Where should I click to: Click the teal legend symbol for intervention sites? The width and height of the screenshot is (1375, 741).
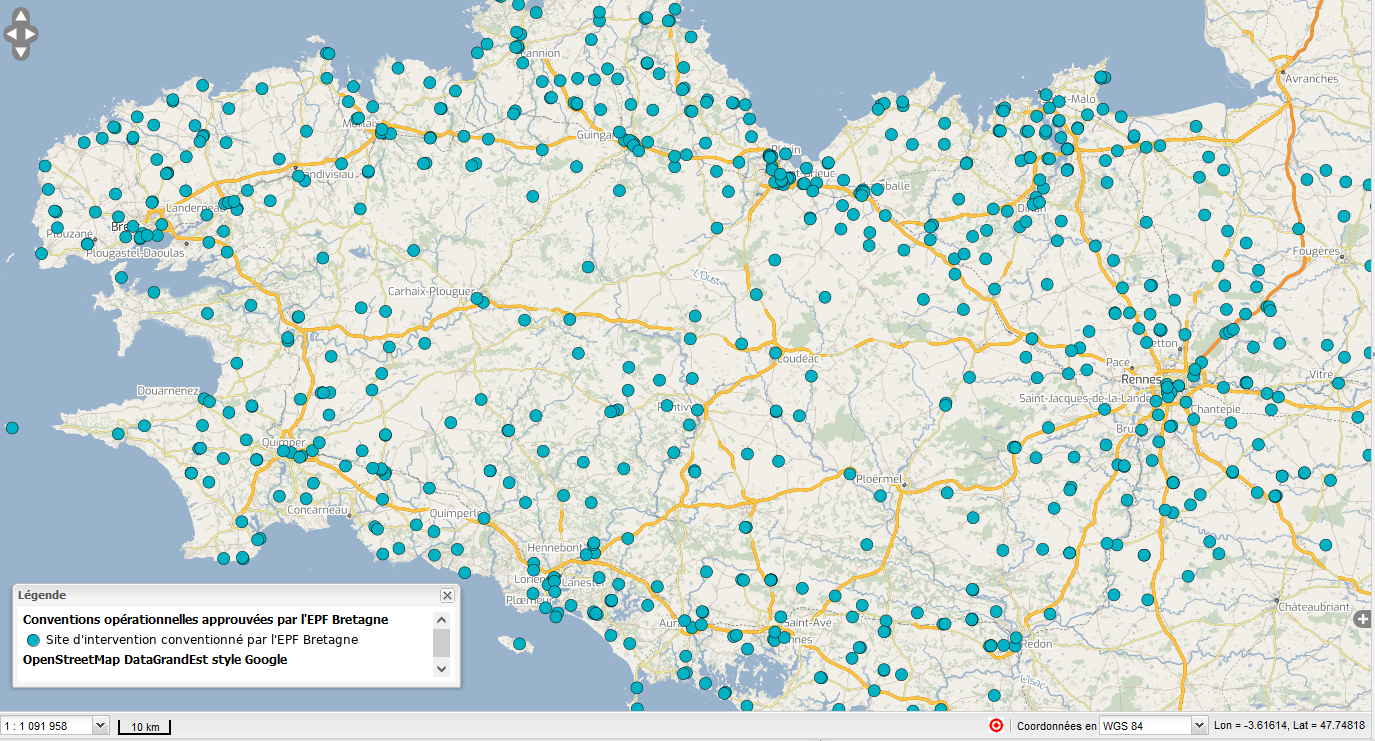(x=33, y=640)
